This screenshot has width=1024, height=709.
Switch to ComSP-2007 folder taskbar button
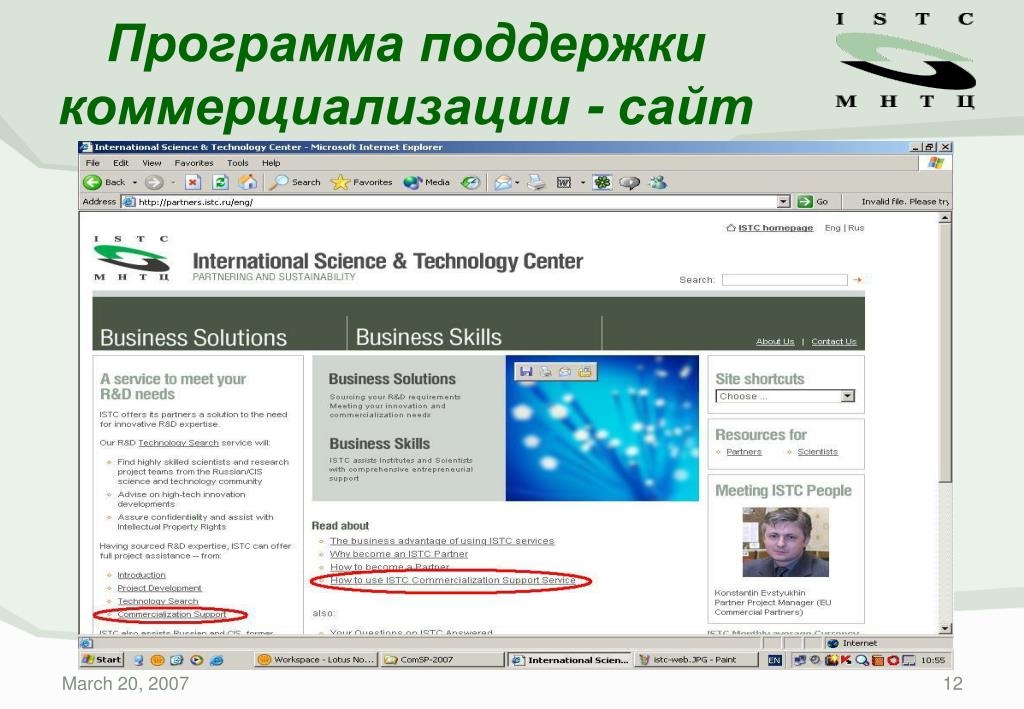[x=443, y=659]
